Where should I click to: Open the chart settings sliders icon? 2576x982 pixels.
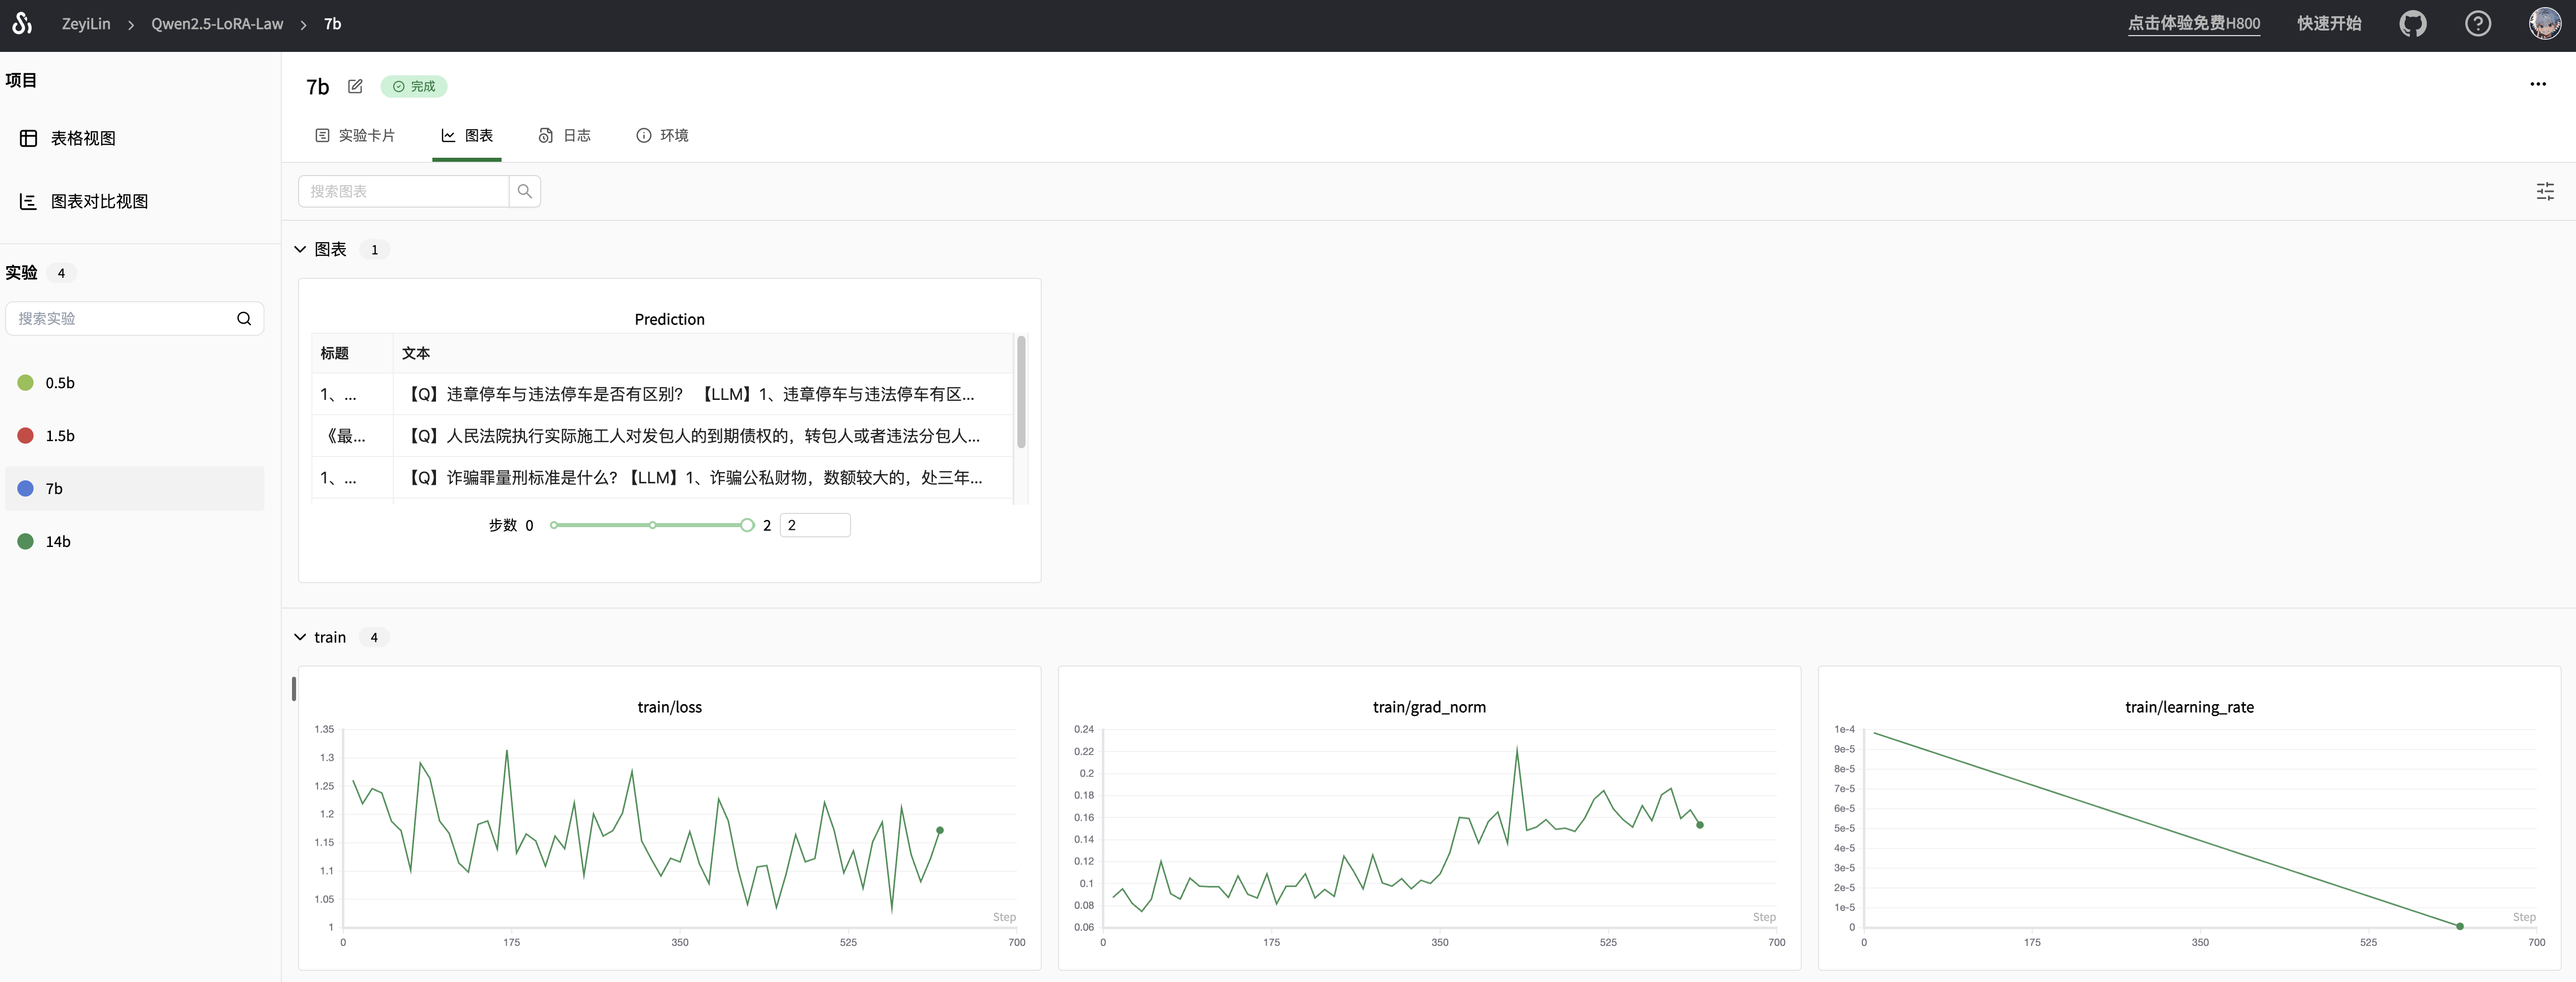[2545, 191]
